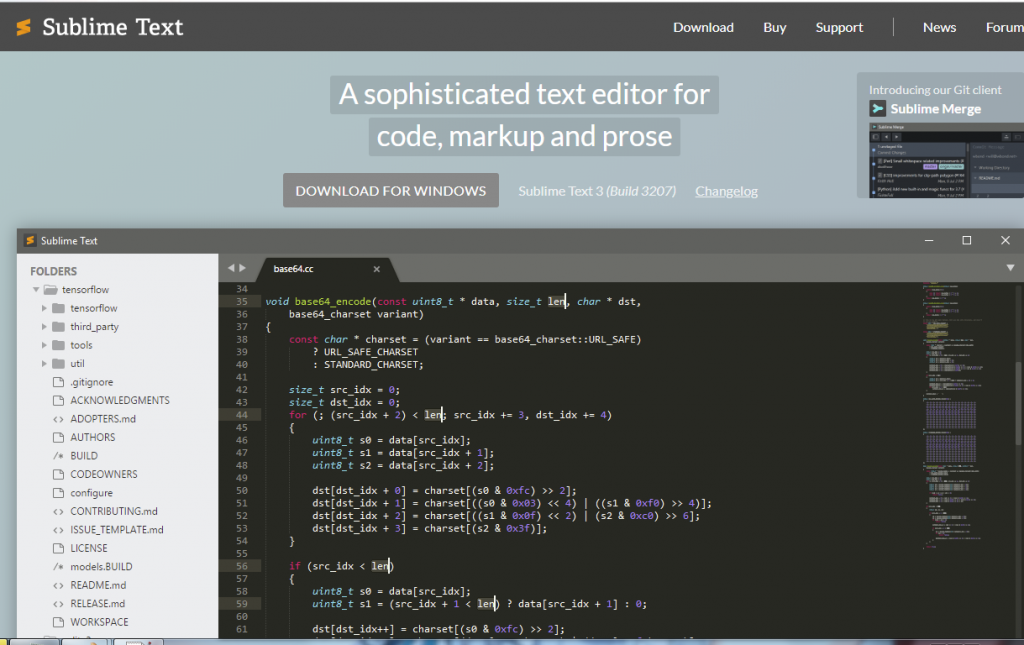Open the Sublime Merge title link
Screen dimensions: 1024x645
click(935, 109)
